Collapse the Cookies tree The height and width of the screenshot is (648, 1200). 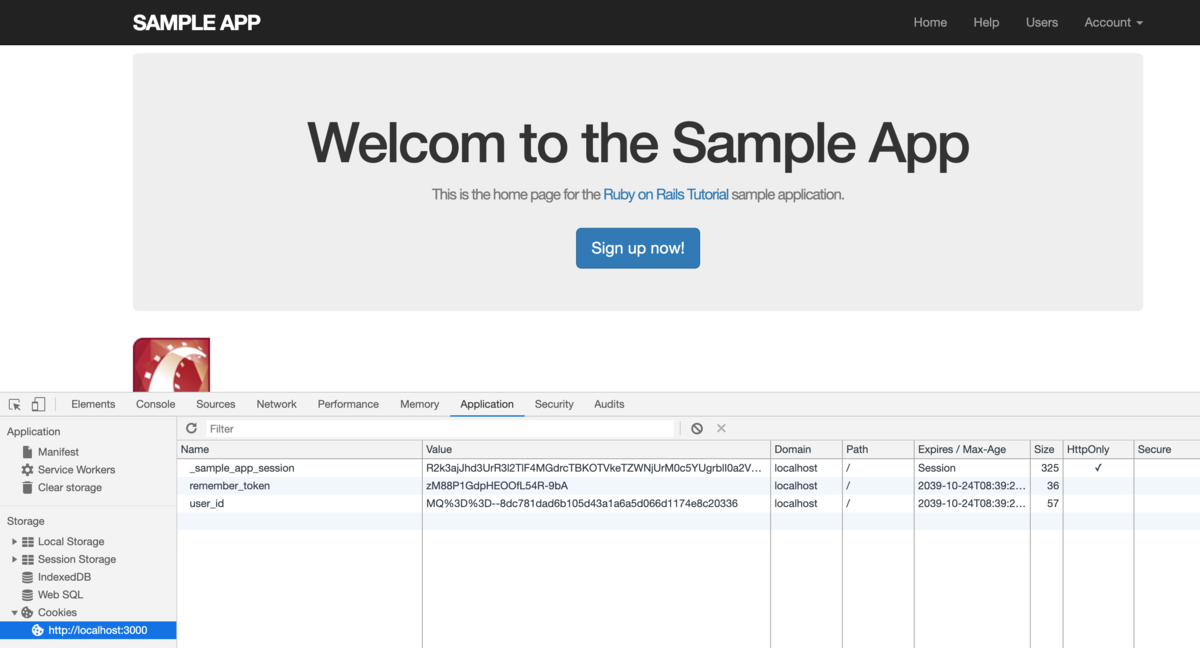point(14,613)
